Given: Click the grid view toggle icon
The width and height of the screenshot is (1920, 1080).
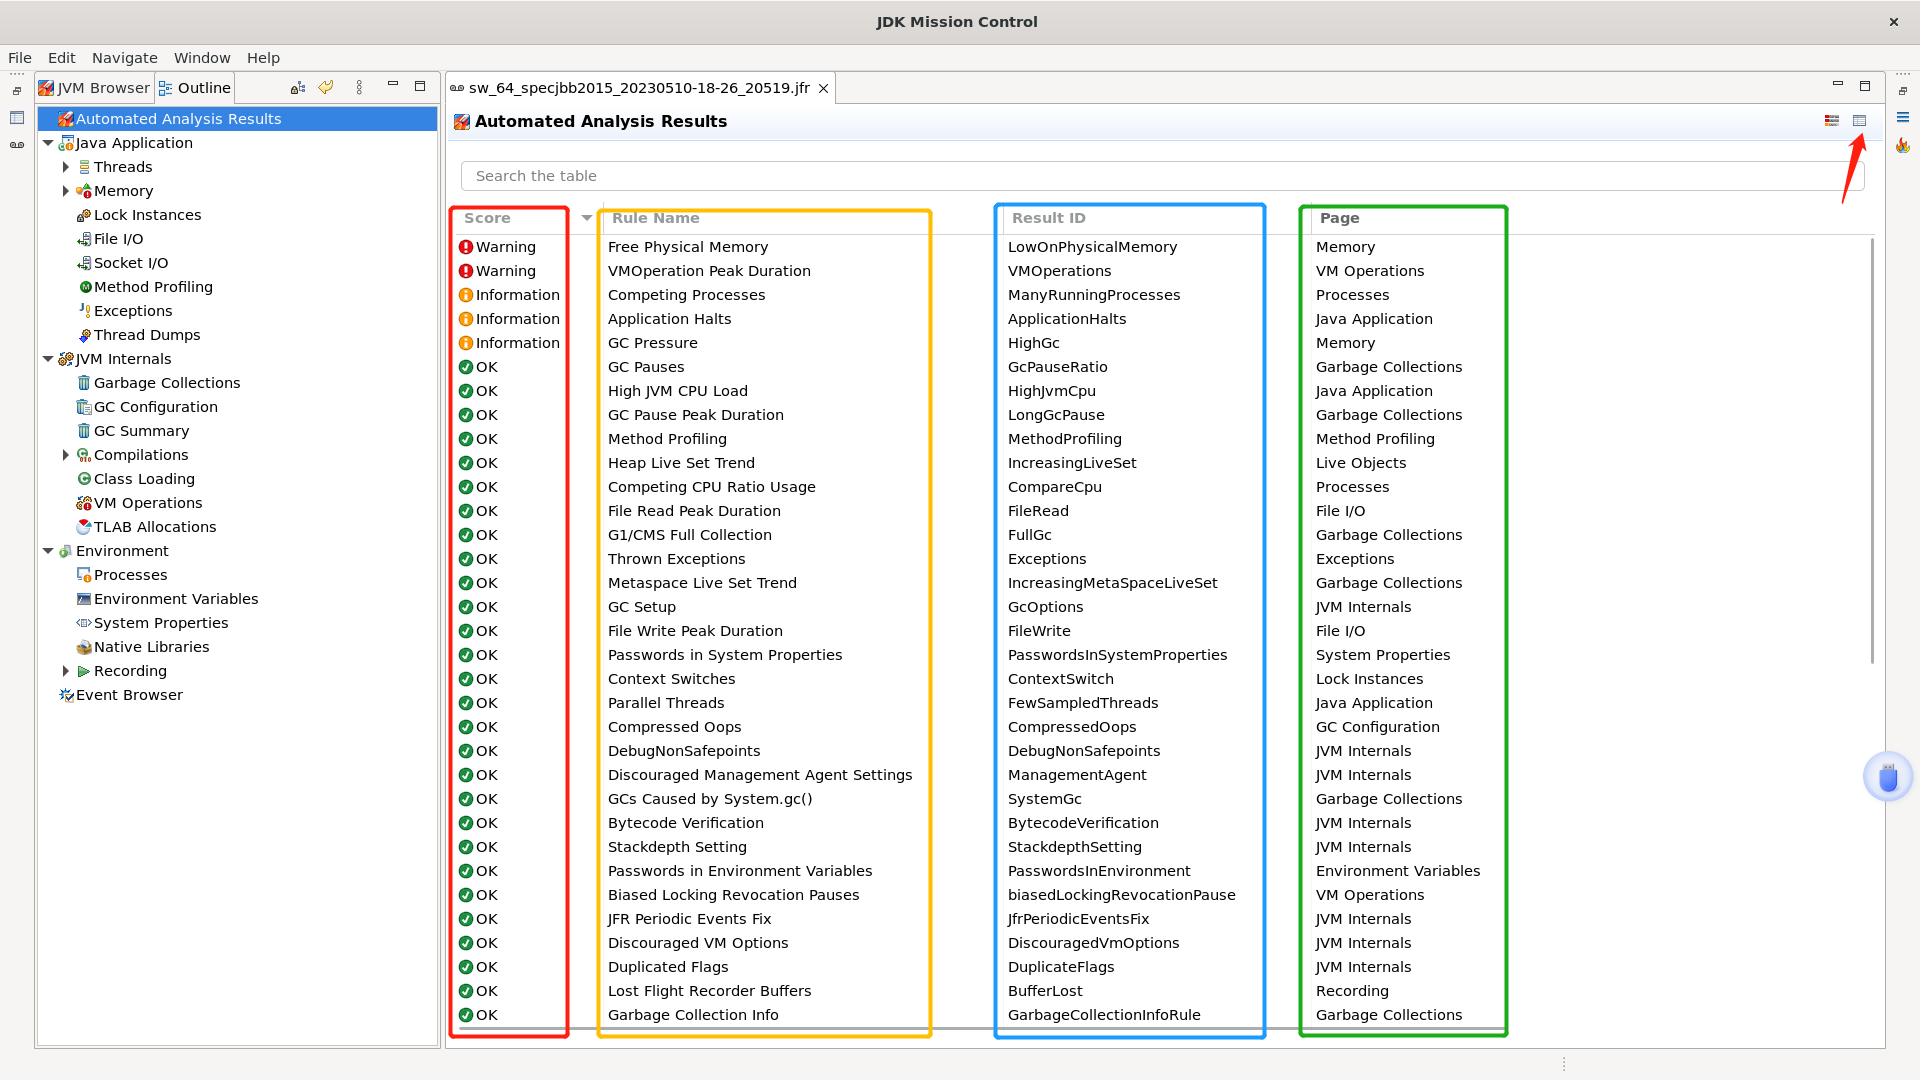Looking at the screenshot, I should (x=1859, y=120).
